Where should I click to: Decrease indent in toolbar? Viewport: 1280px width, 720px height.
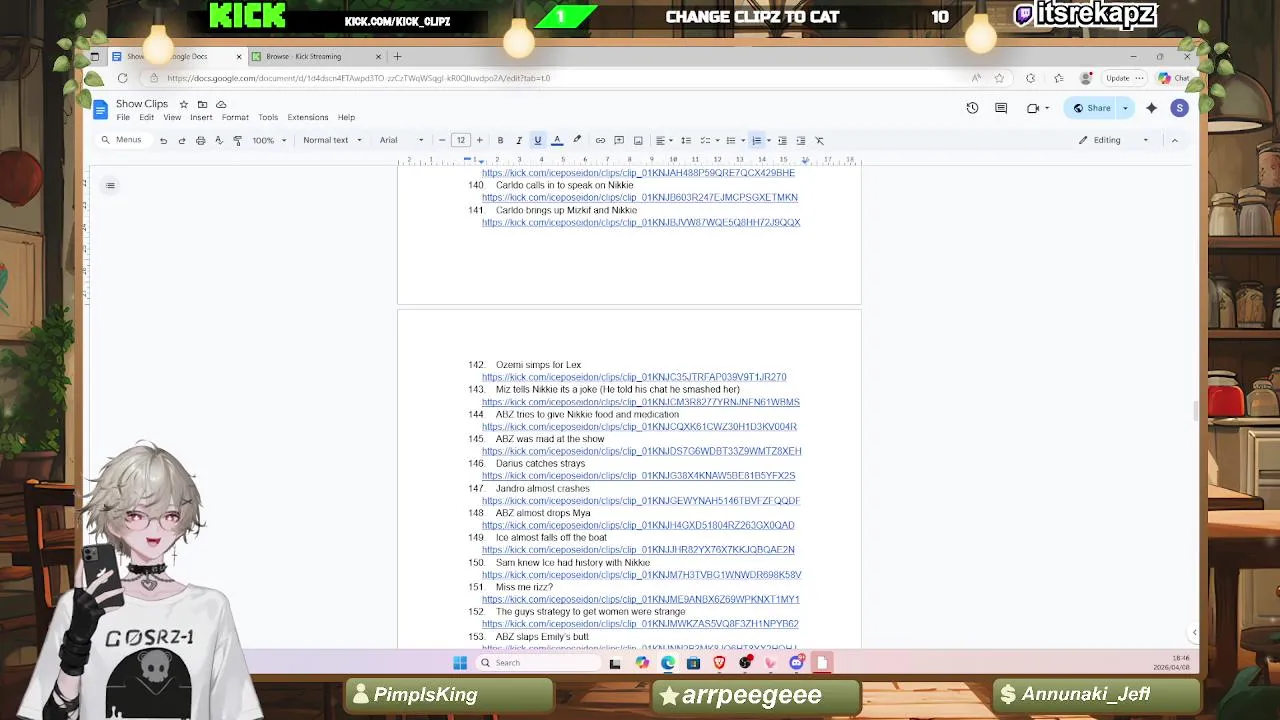[782, 140]
